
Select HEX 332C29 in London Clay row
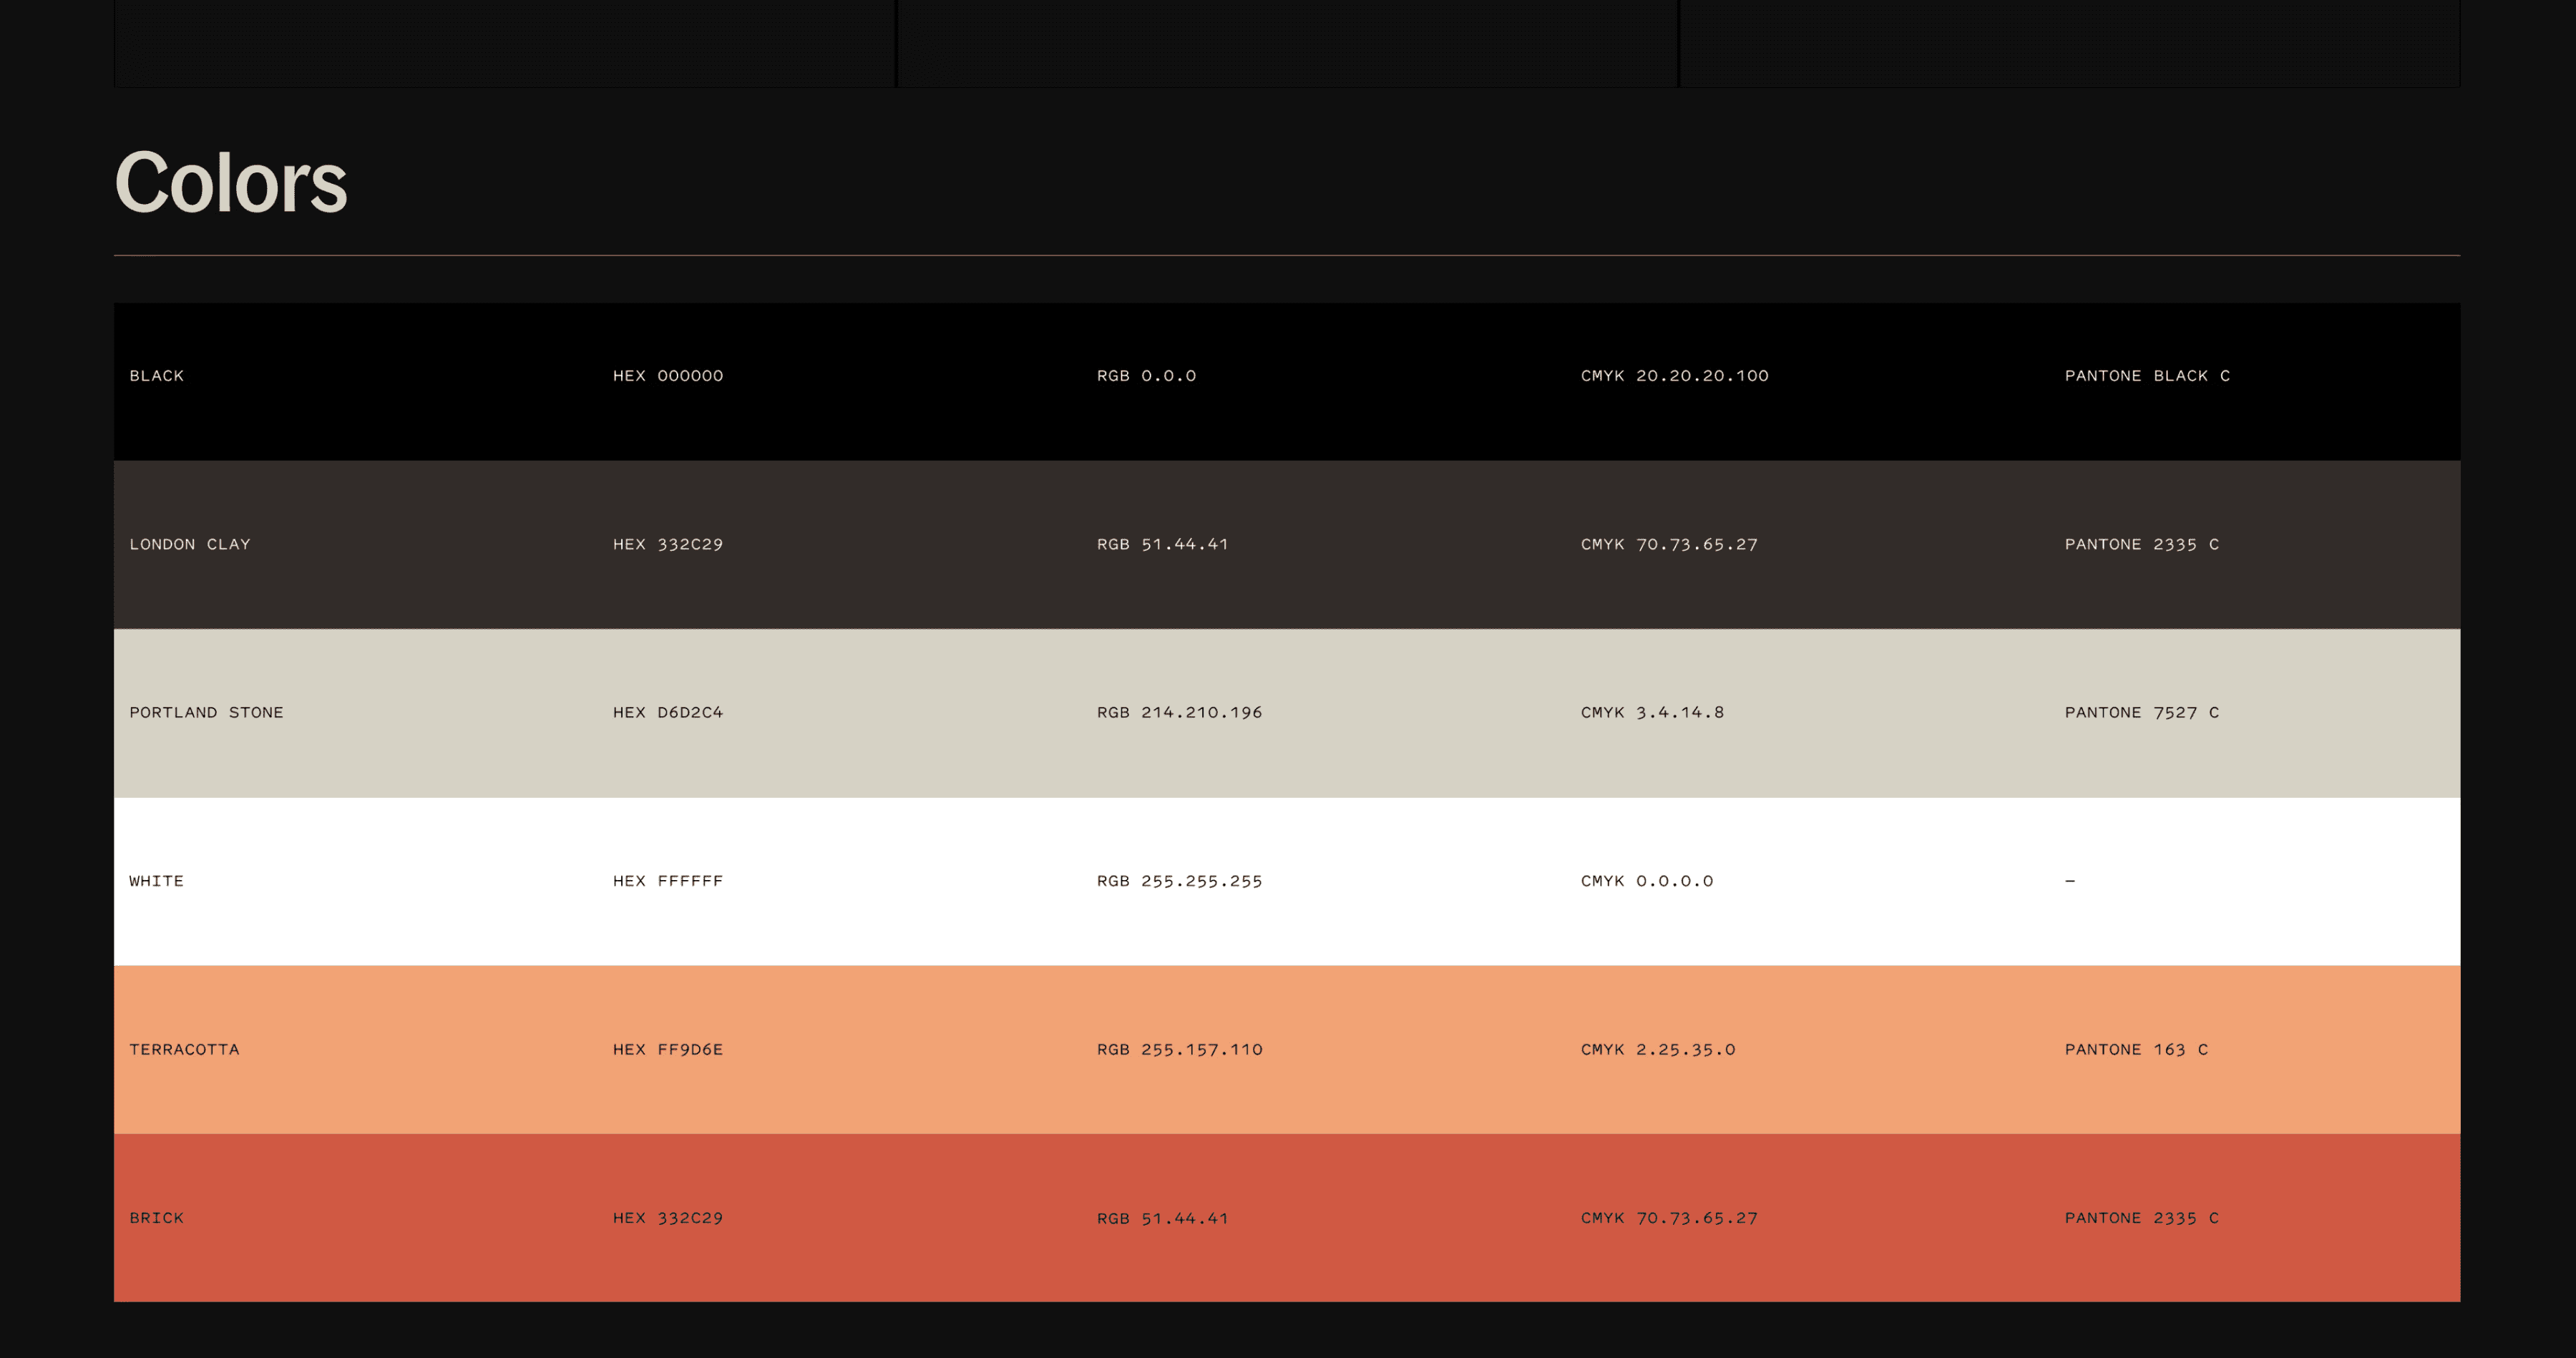pyautogui.click(x=668, y=544)
